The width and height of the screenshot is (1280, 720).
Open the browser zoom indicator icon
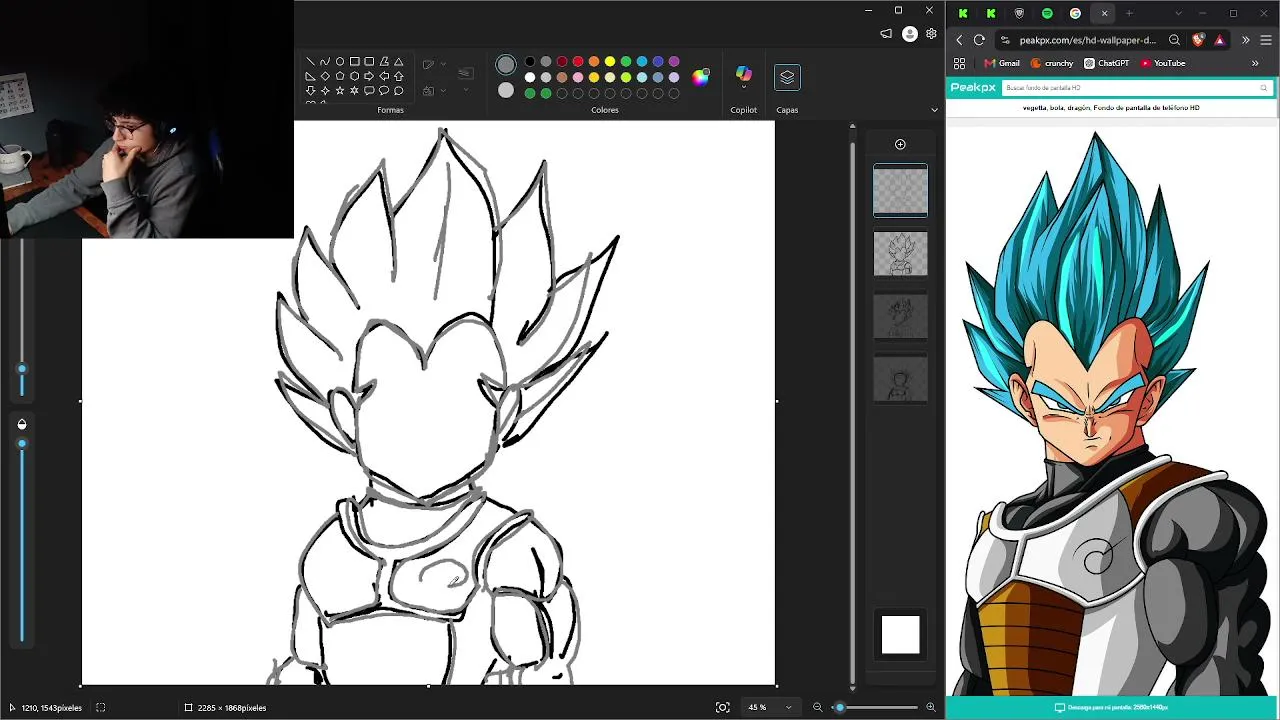point(1175,40)
